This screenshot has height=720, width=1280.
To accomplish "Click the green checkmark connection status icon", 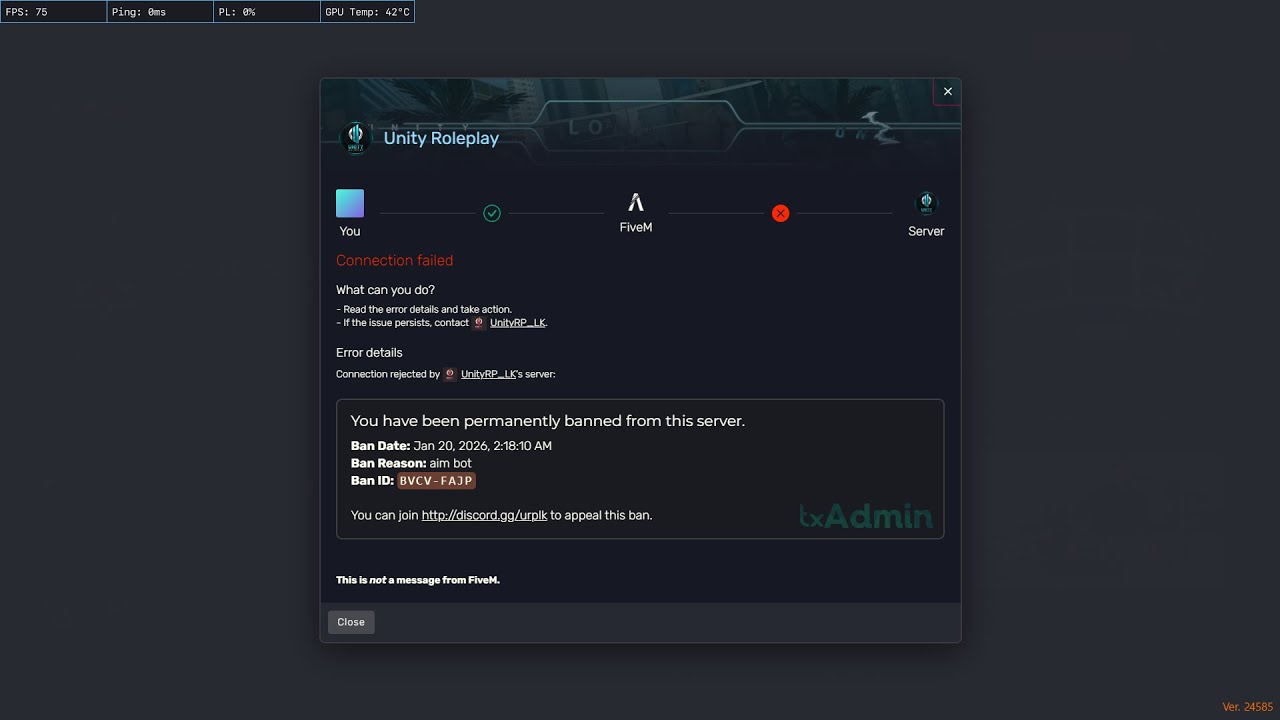I will (492, 213).
